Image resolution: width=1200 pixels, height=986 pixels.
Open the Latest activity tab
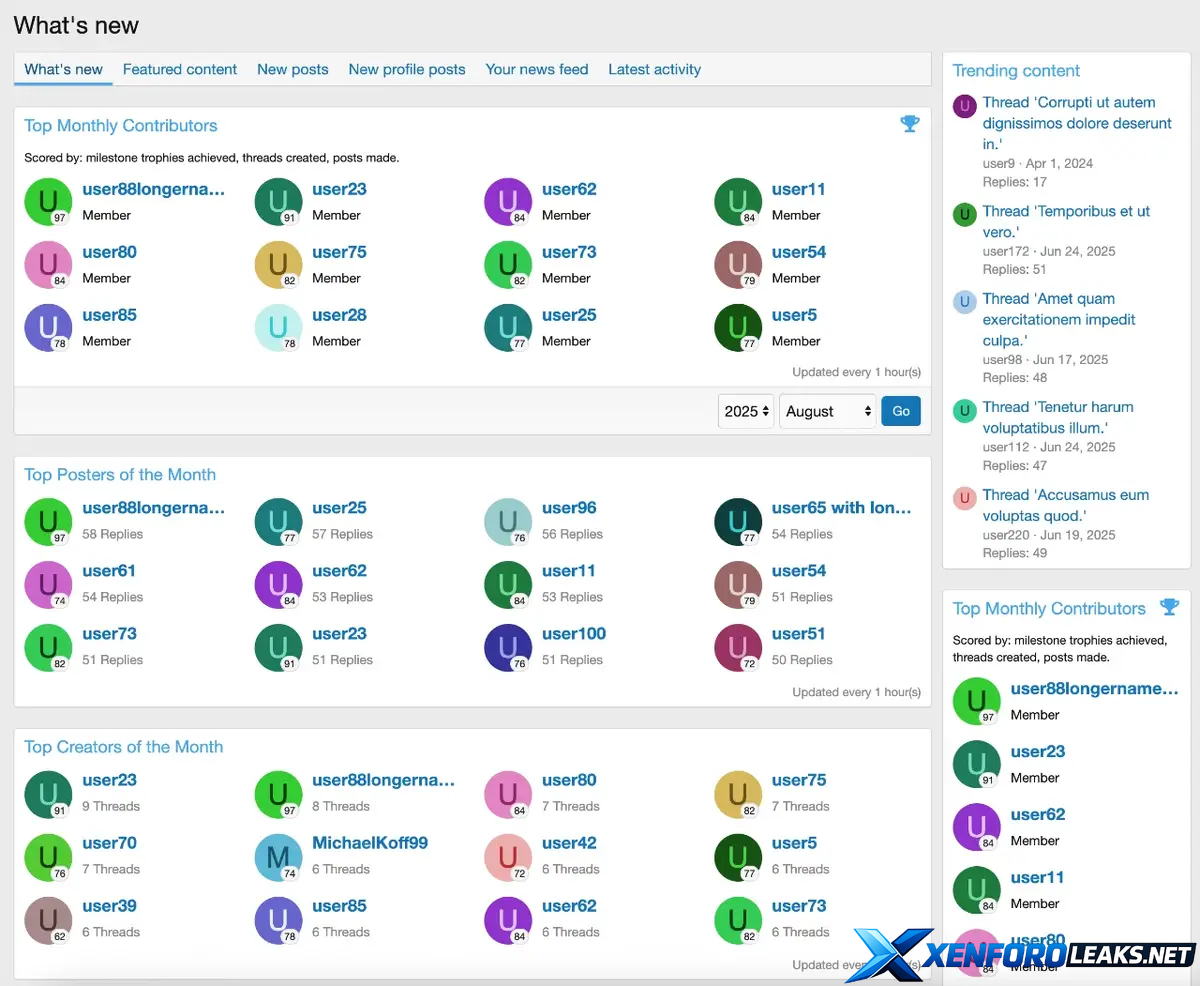click(x=654, y=69)
